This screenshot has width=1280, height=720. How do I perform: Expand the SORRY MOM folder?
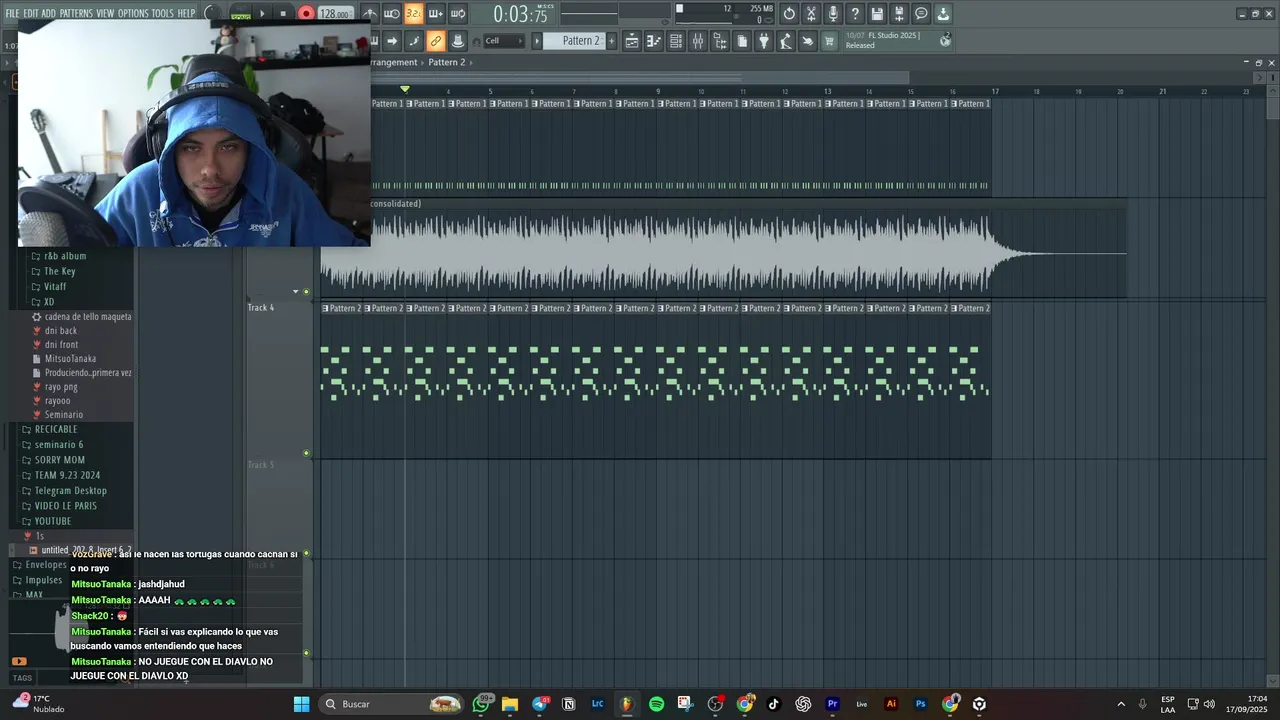click(x=60, y=460)
